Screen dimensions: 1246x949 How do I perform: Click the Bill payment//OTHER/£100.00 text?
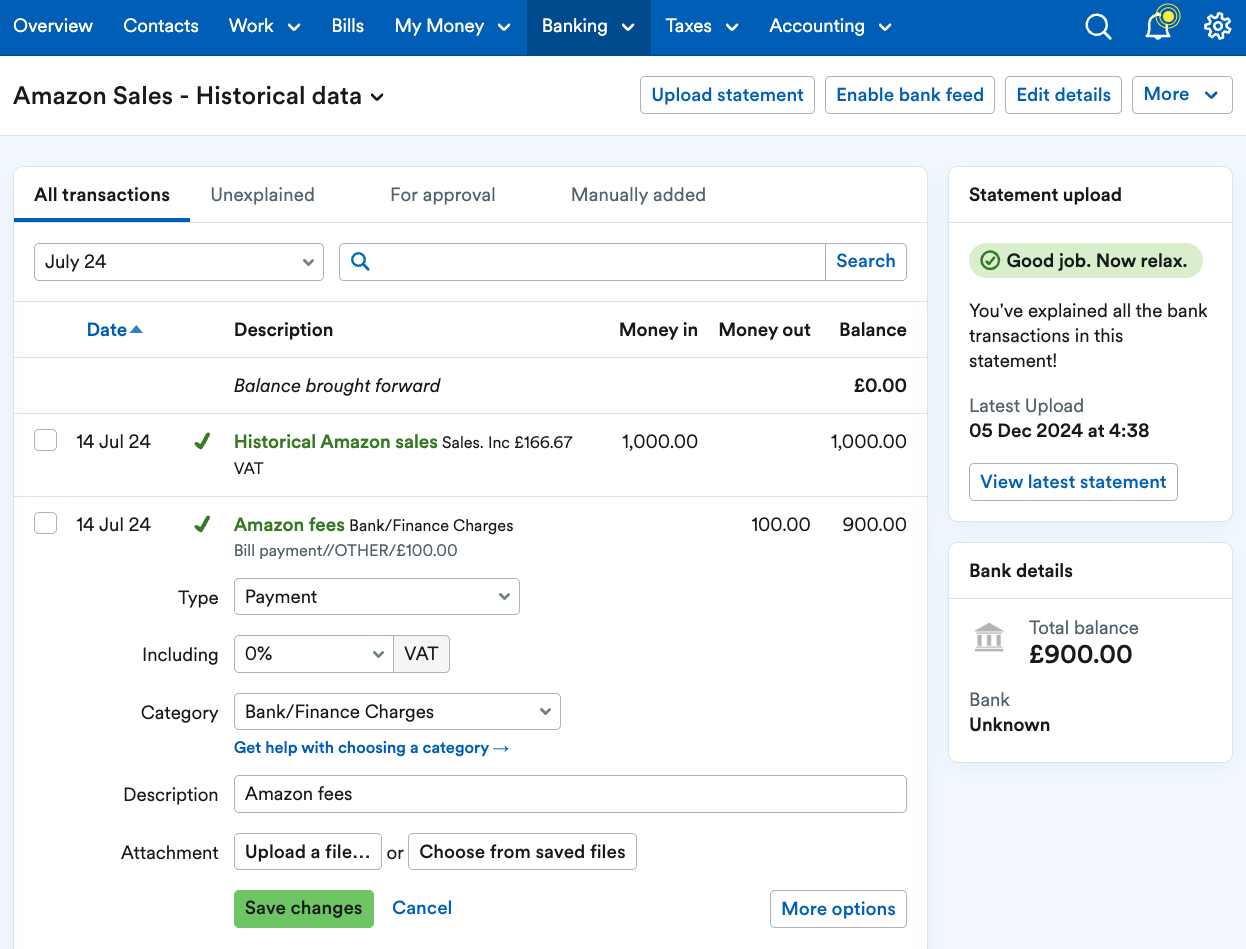click(x=346, y=551)
